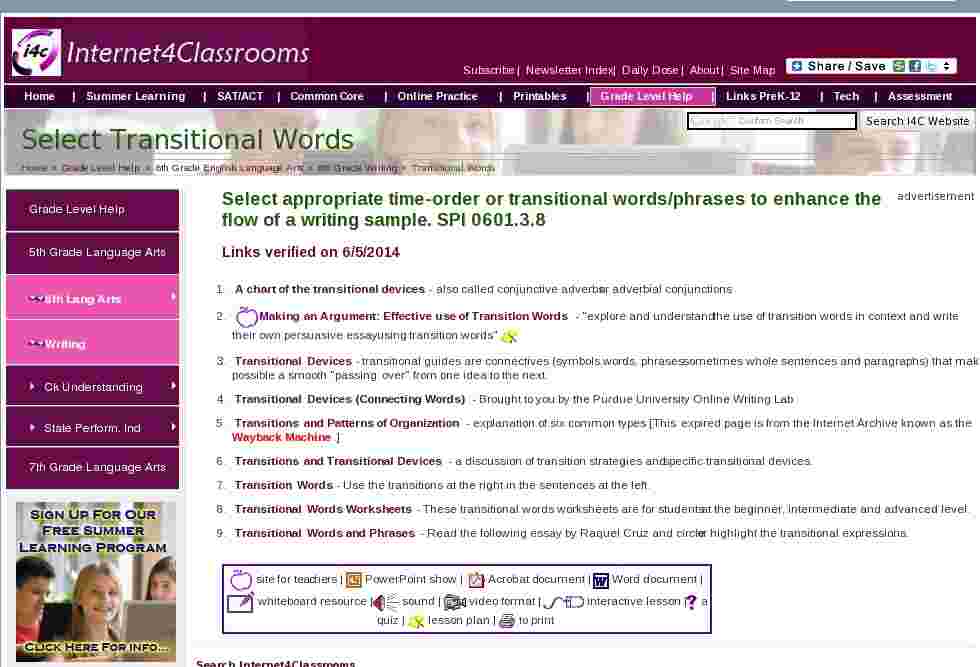Select the Writing sidebar item

click(x=92, y=343)
